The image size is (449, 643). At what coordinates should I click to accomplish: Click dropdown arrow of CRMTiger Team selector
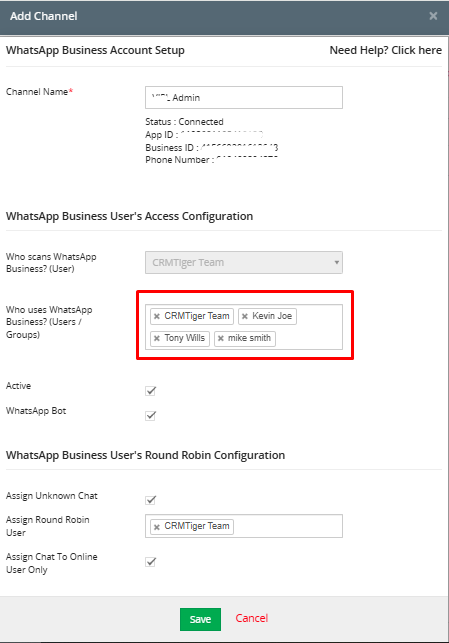click(336, 262)
